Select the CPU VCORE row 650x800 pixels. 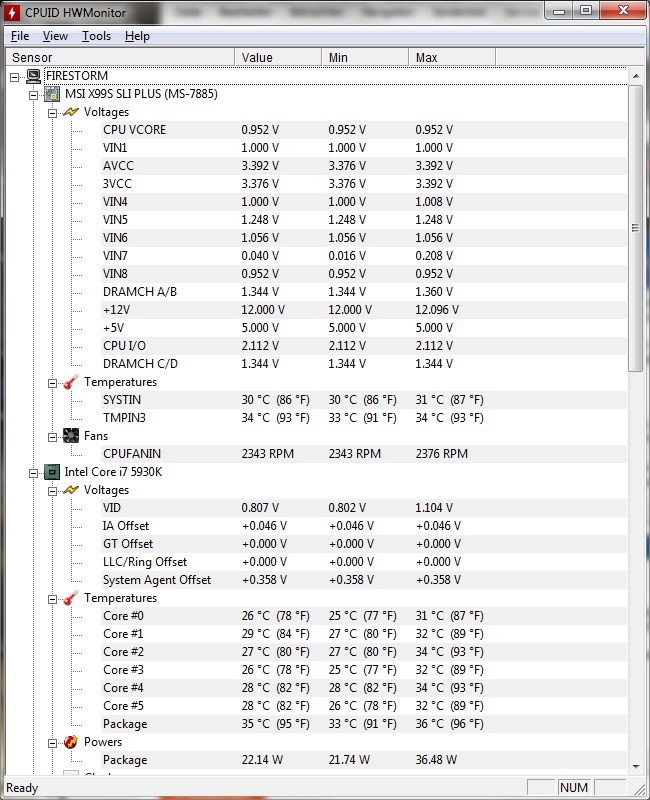click(364, 130)
